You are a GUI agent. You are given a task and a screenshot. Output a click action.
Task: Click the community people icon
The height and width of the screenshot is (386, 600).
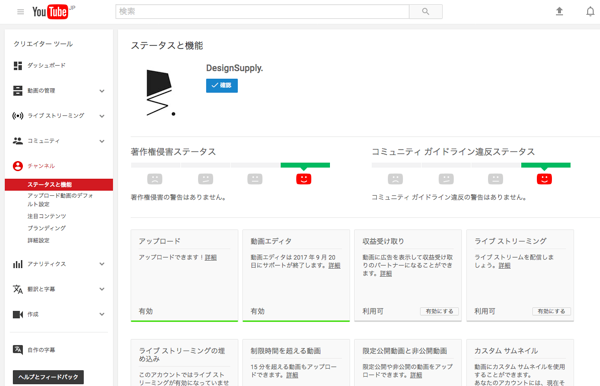coord(18,141)
